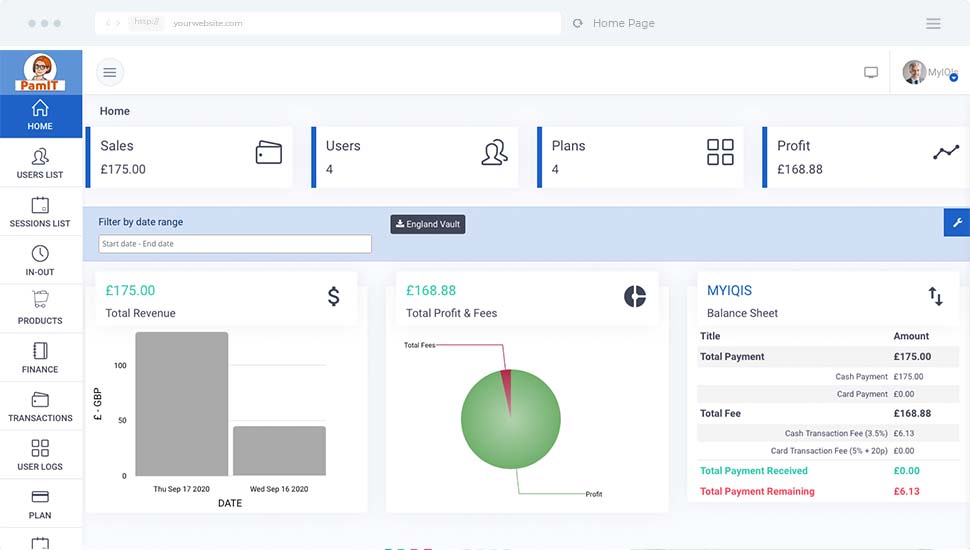Click the Total Revenue label
The image size is (970, 550).
point(140,313)
